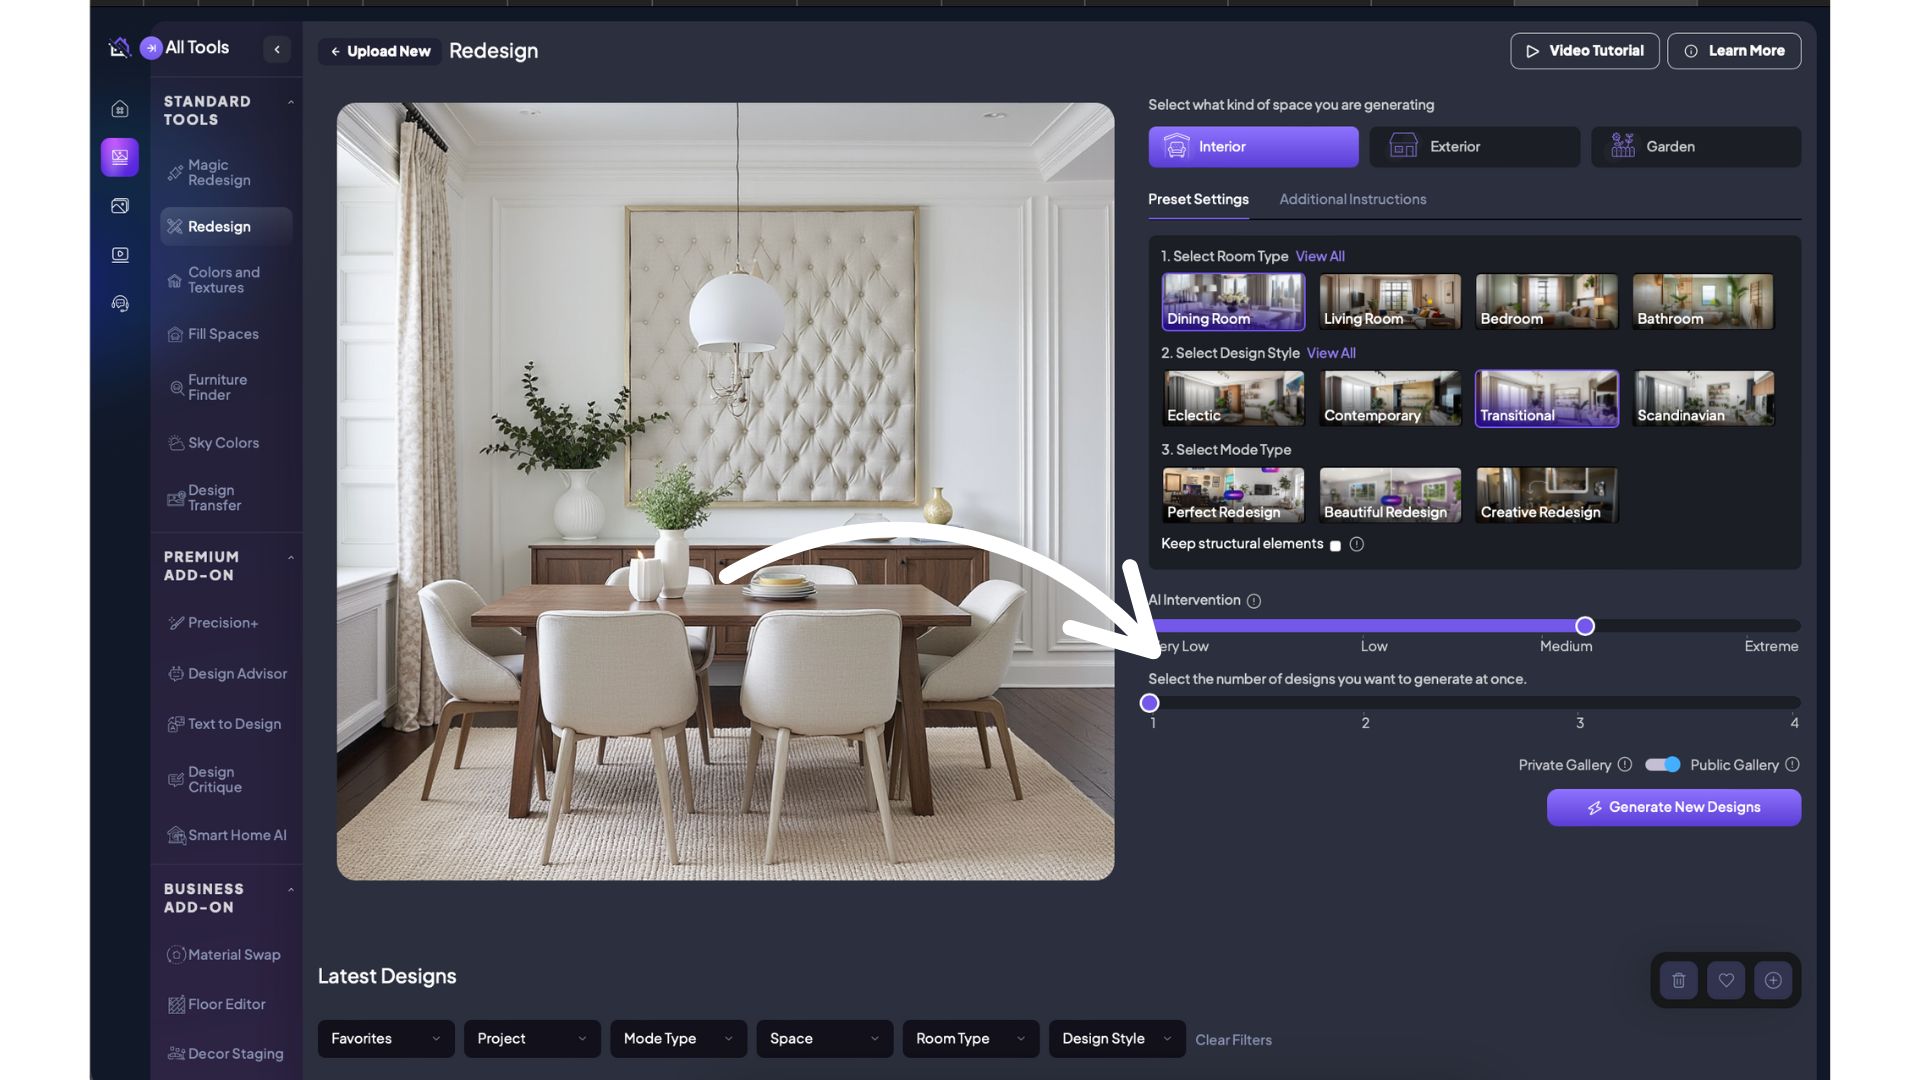Open the Mode Type filter dropdown

(678, 1039)
